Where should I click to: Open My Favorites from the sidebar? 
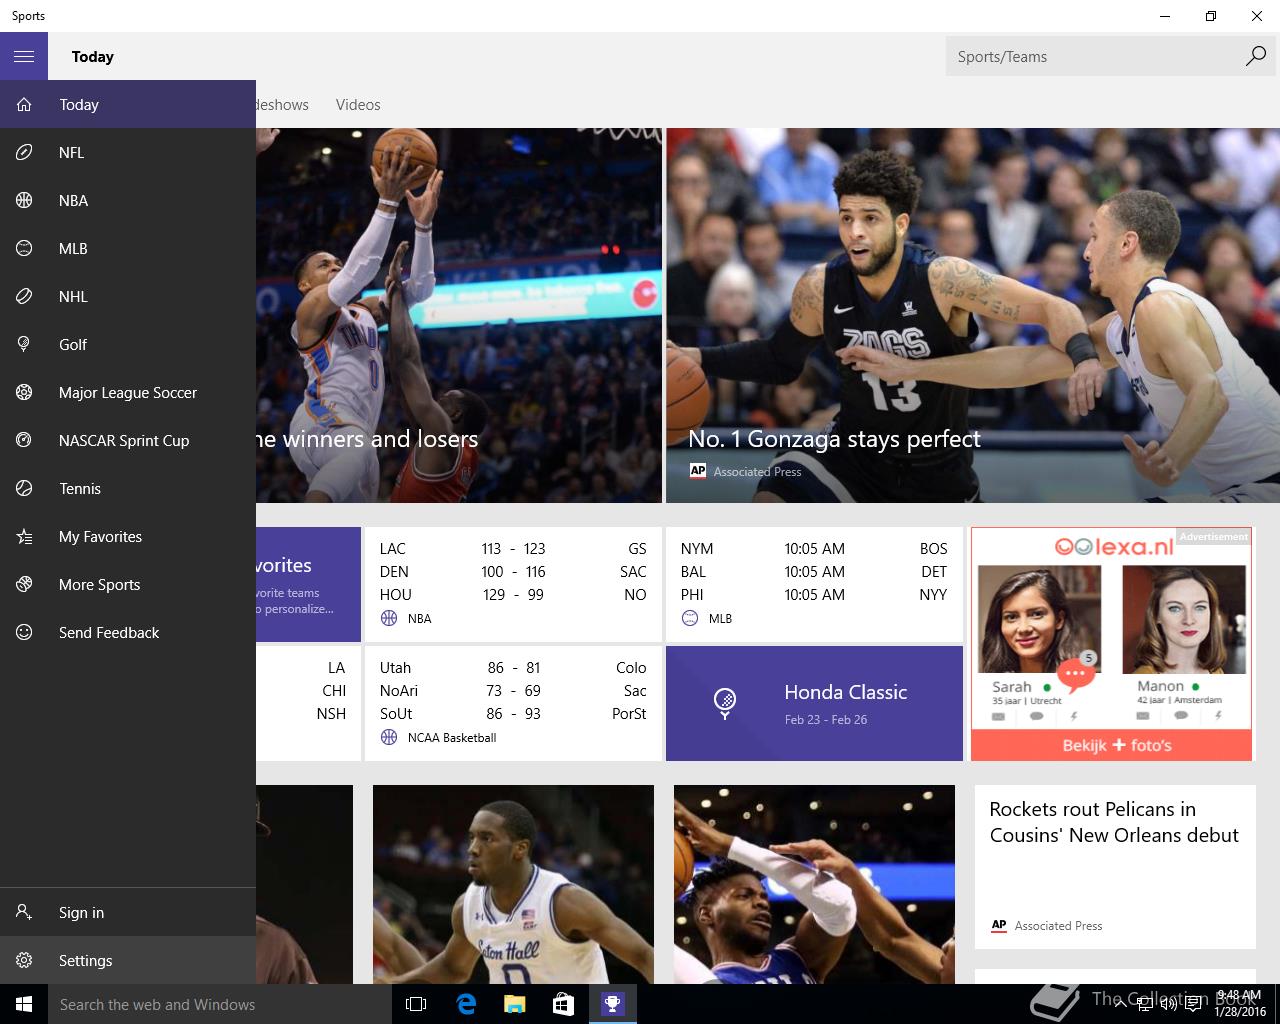tap(128, 536)
